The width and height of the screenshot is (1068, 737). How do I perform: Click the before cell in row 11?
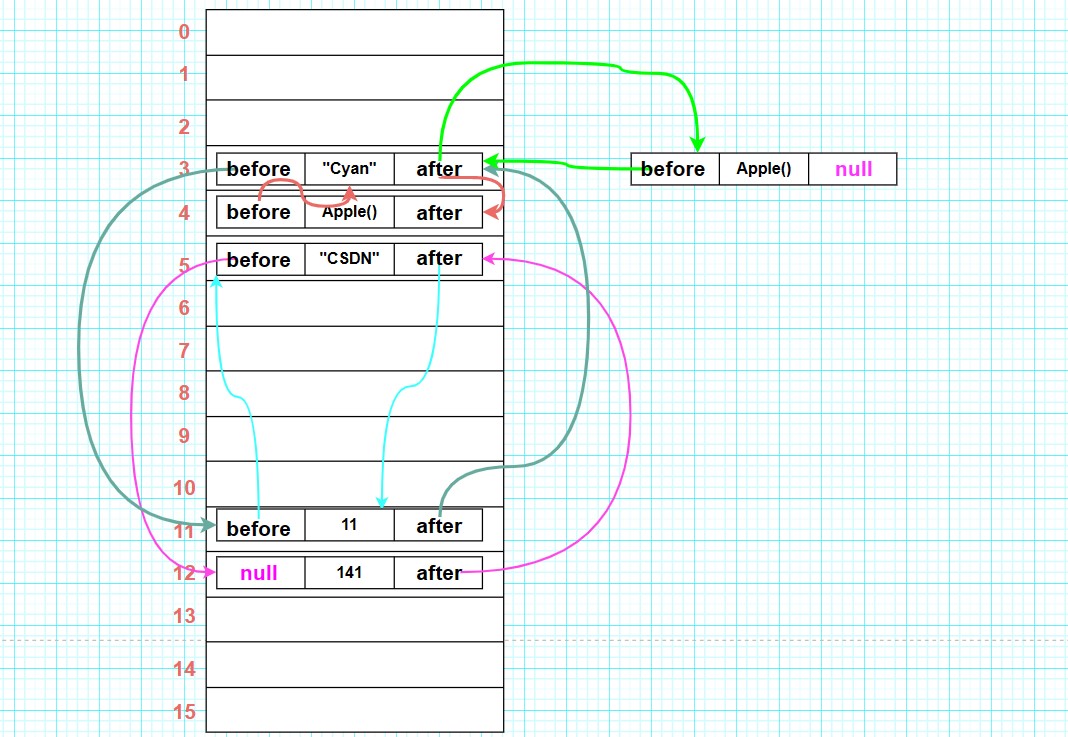pyautogui.click(x=260, y=524)
